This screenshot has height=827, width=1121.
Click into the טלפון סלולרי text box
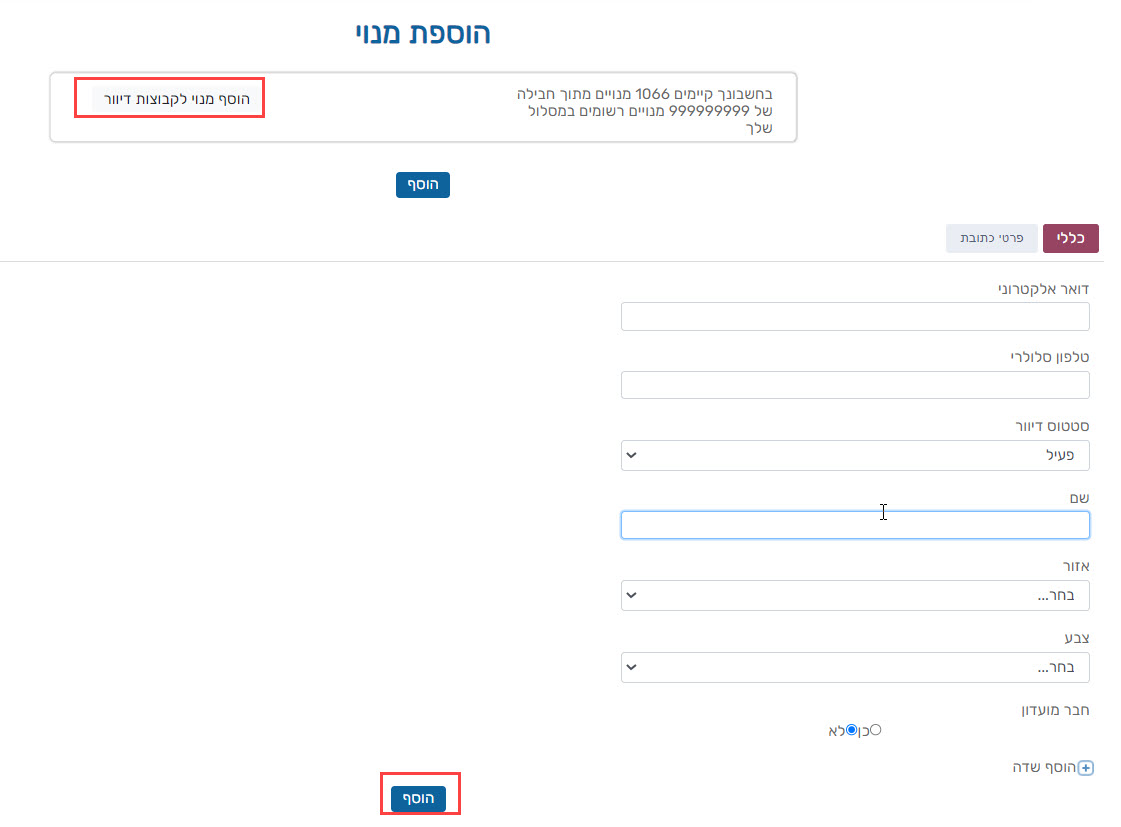coord(855,385)
